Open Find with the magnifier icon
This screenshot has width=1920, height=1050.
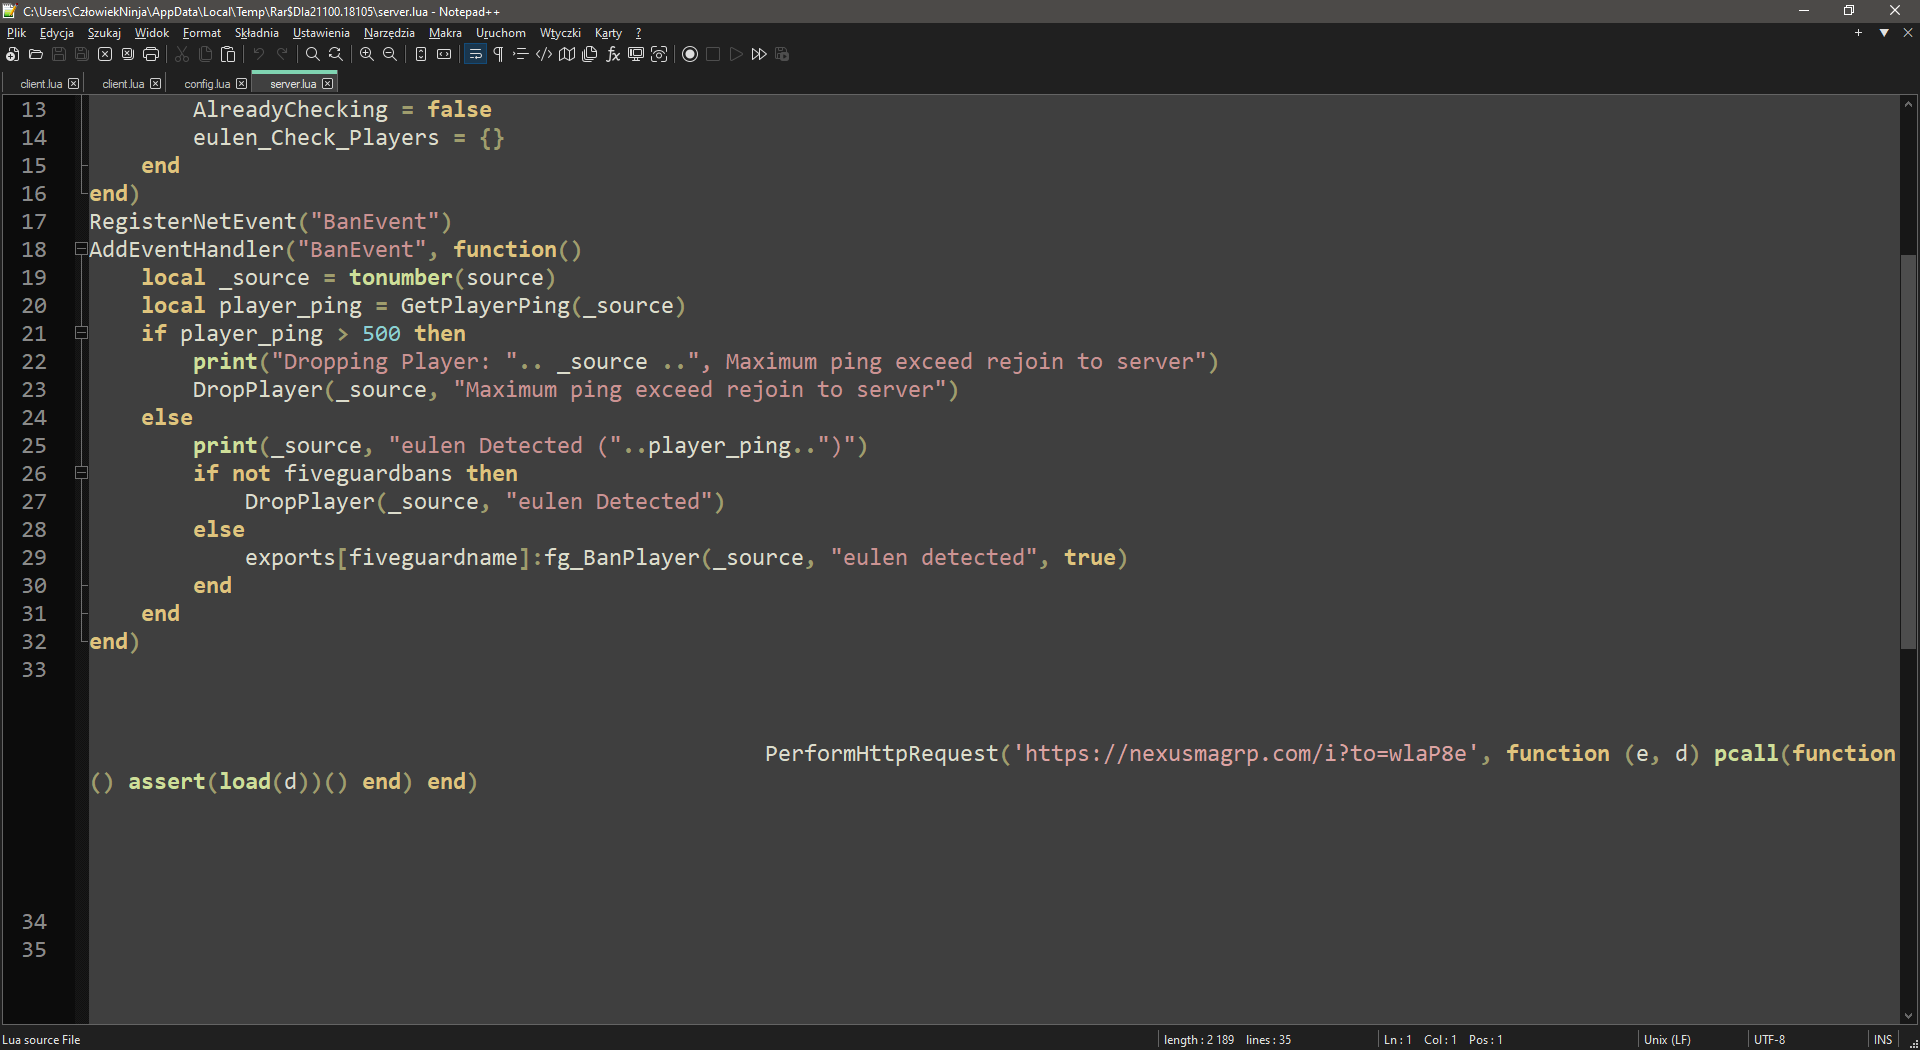(313, 54)
